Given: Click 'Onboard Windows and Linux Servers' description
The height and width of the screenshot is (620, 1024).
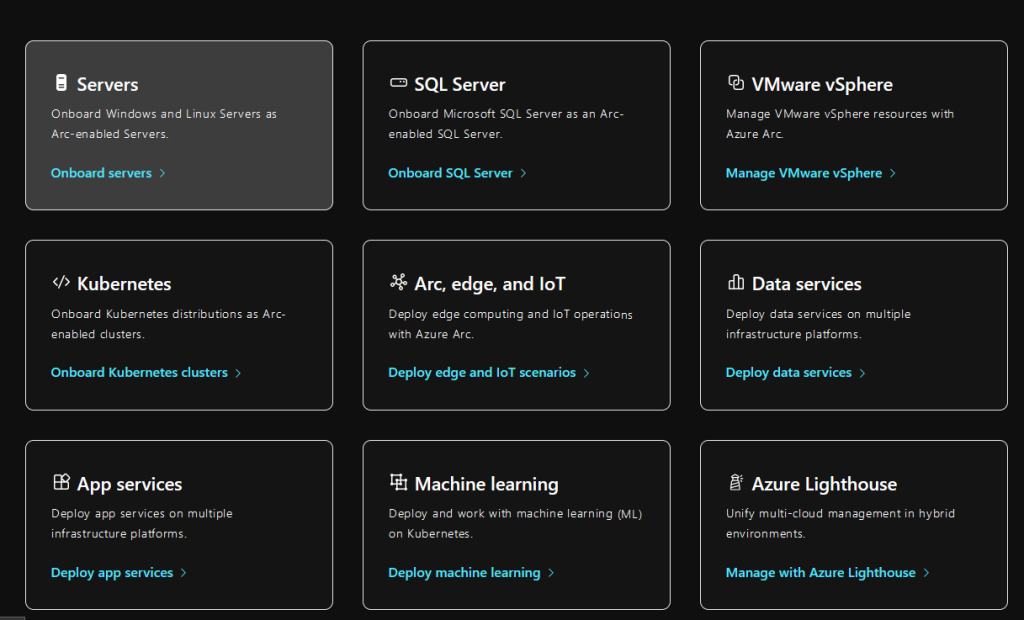Looking at the screenshot, I should [164, 123].
